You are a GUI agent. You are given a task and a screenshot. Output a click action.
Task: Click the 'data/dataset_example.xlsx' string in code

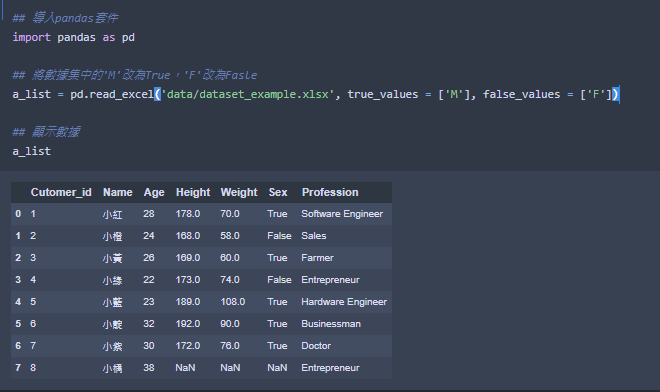click(248, 94)
